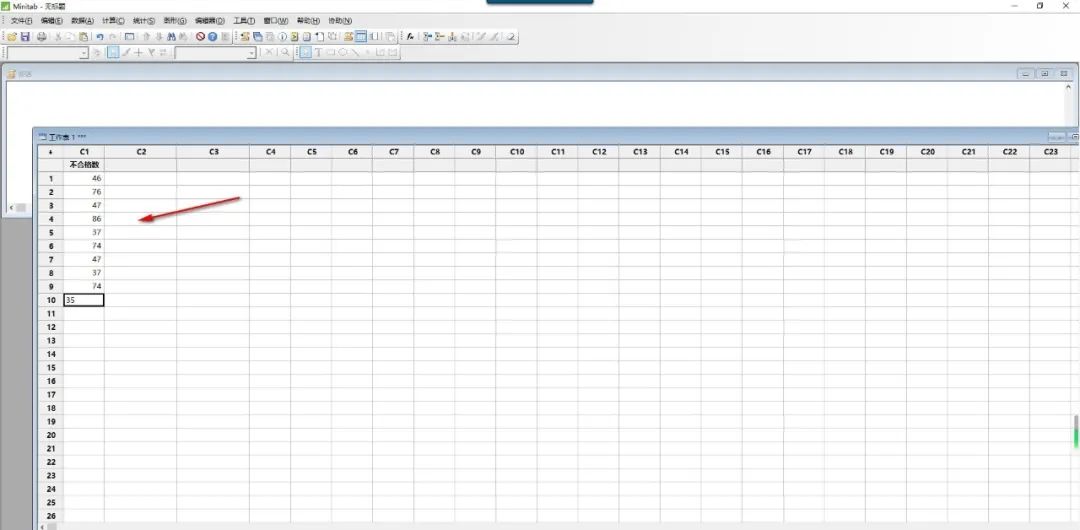Open the 编辑(E) menu
The image size is (1080, 530).
click(52, 21)
